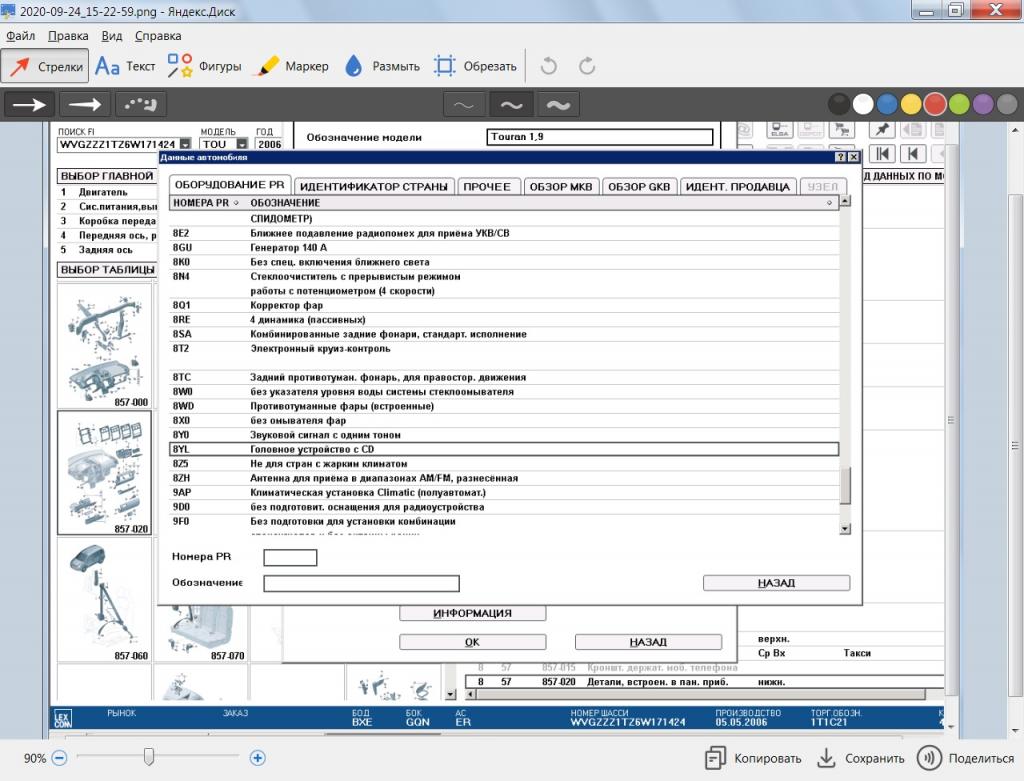
Task: Open the Файл menu
Action: 20,36
